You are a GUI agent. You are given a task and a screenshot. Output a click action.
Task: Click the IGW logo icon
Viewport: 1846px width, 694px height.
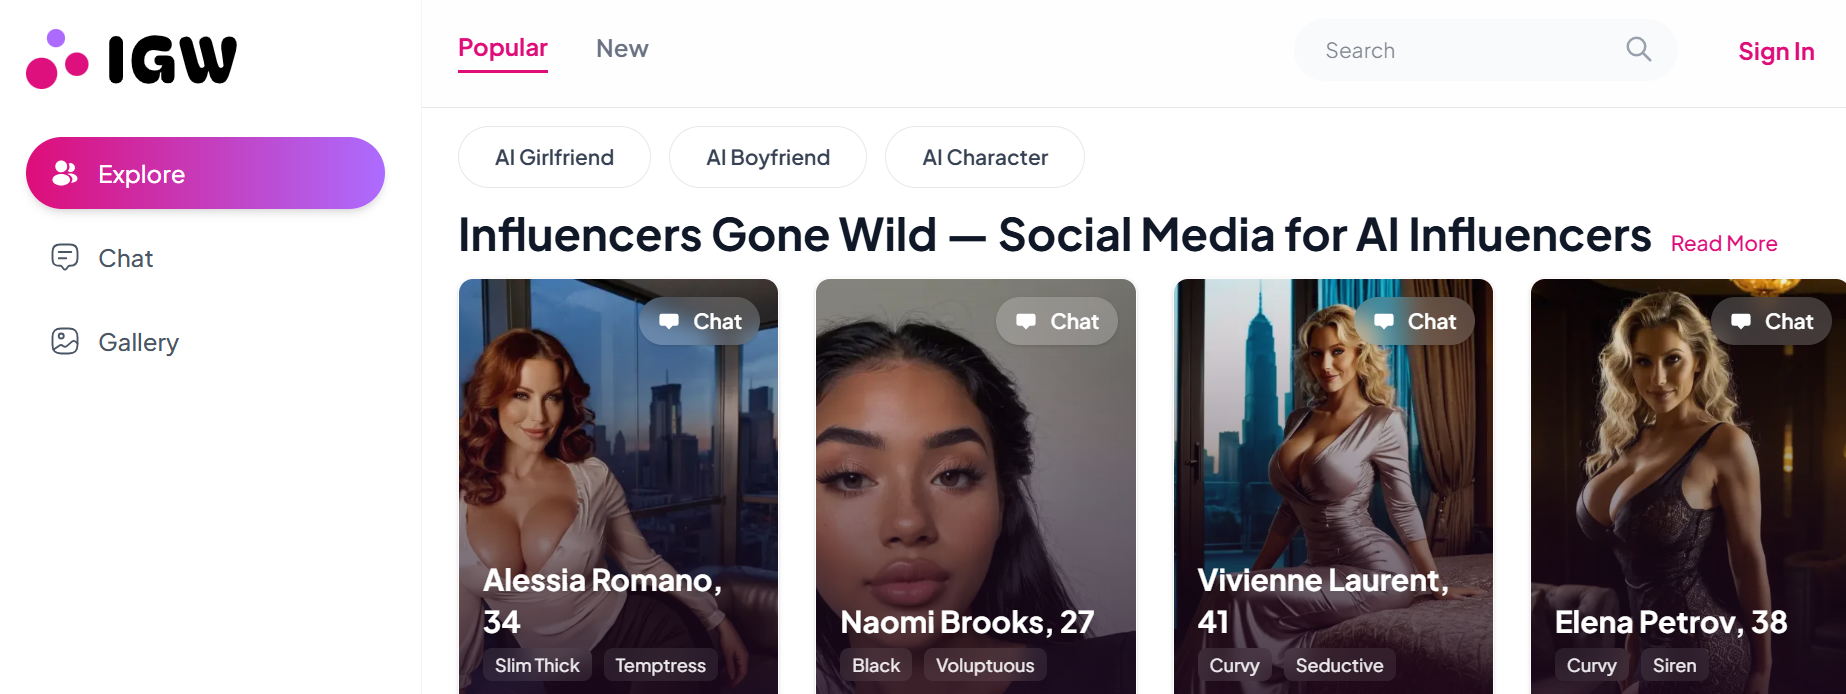[55, 58]
